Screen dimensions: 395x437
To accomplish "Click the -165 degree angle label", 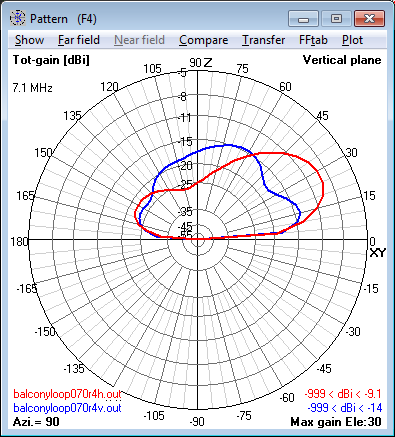I will (x=27, y=288).
